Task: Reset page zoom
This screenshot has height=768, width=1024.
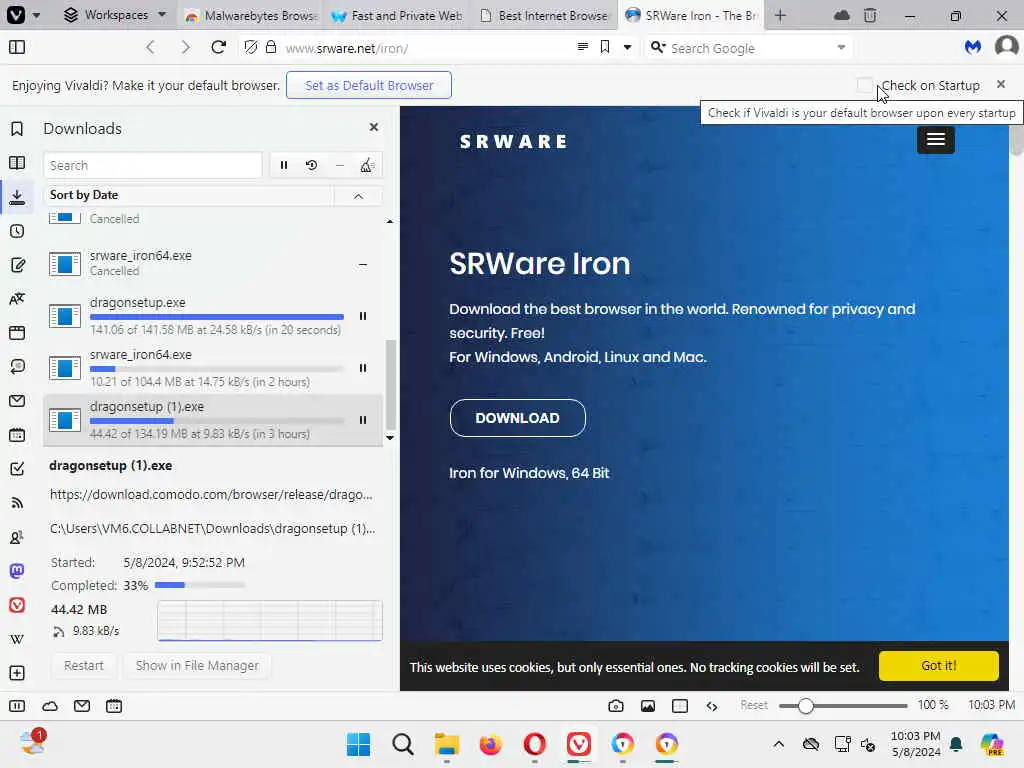Action: 754,705
